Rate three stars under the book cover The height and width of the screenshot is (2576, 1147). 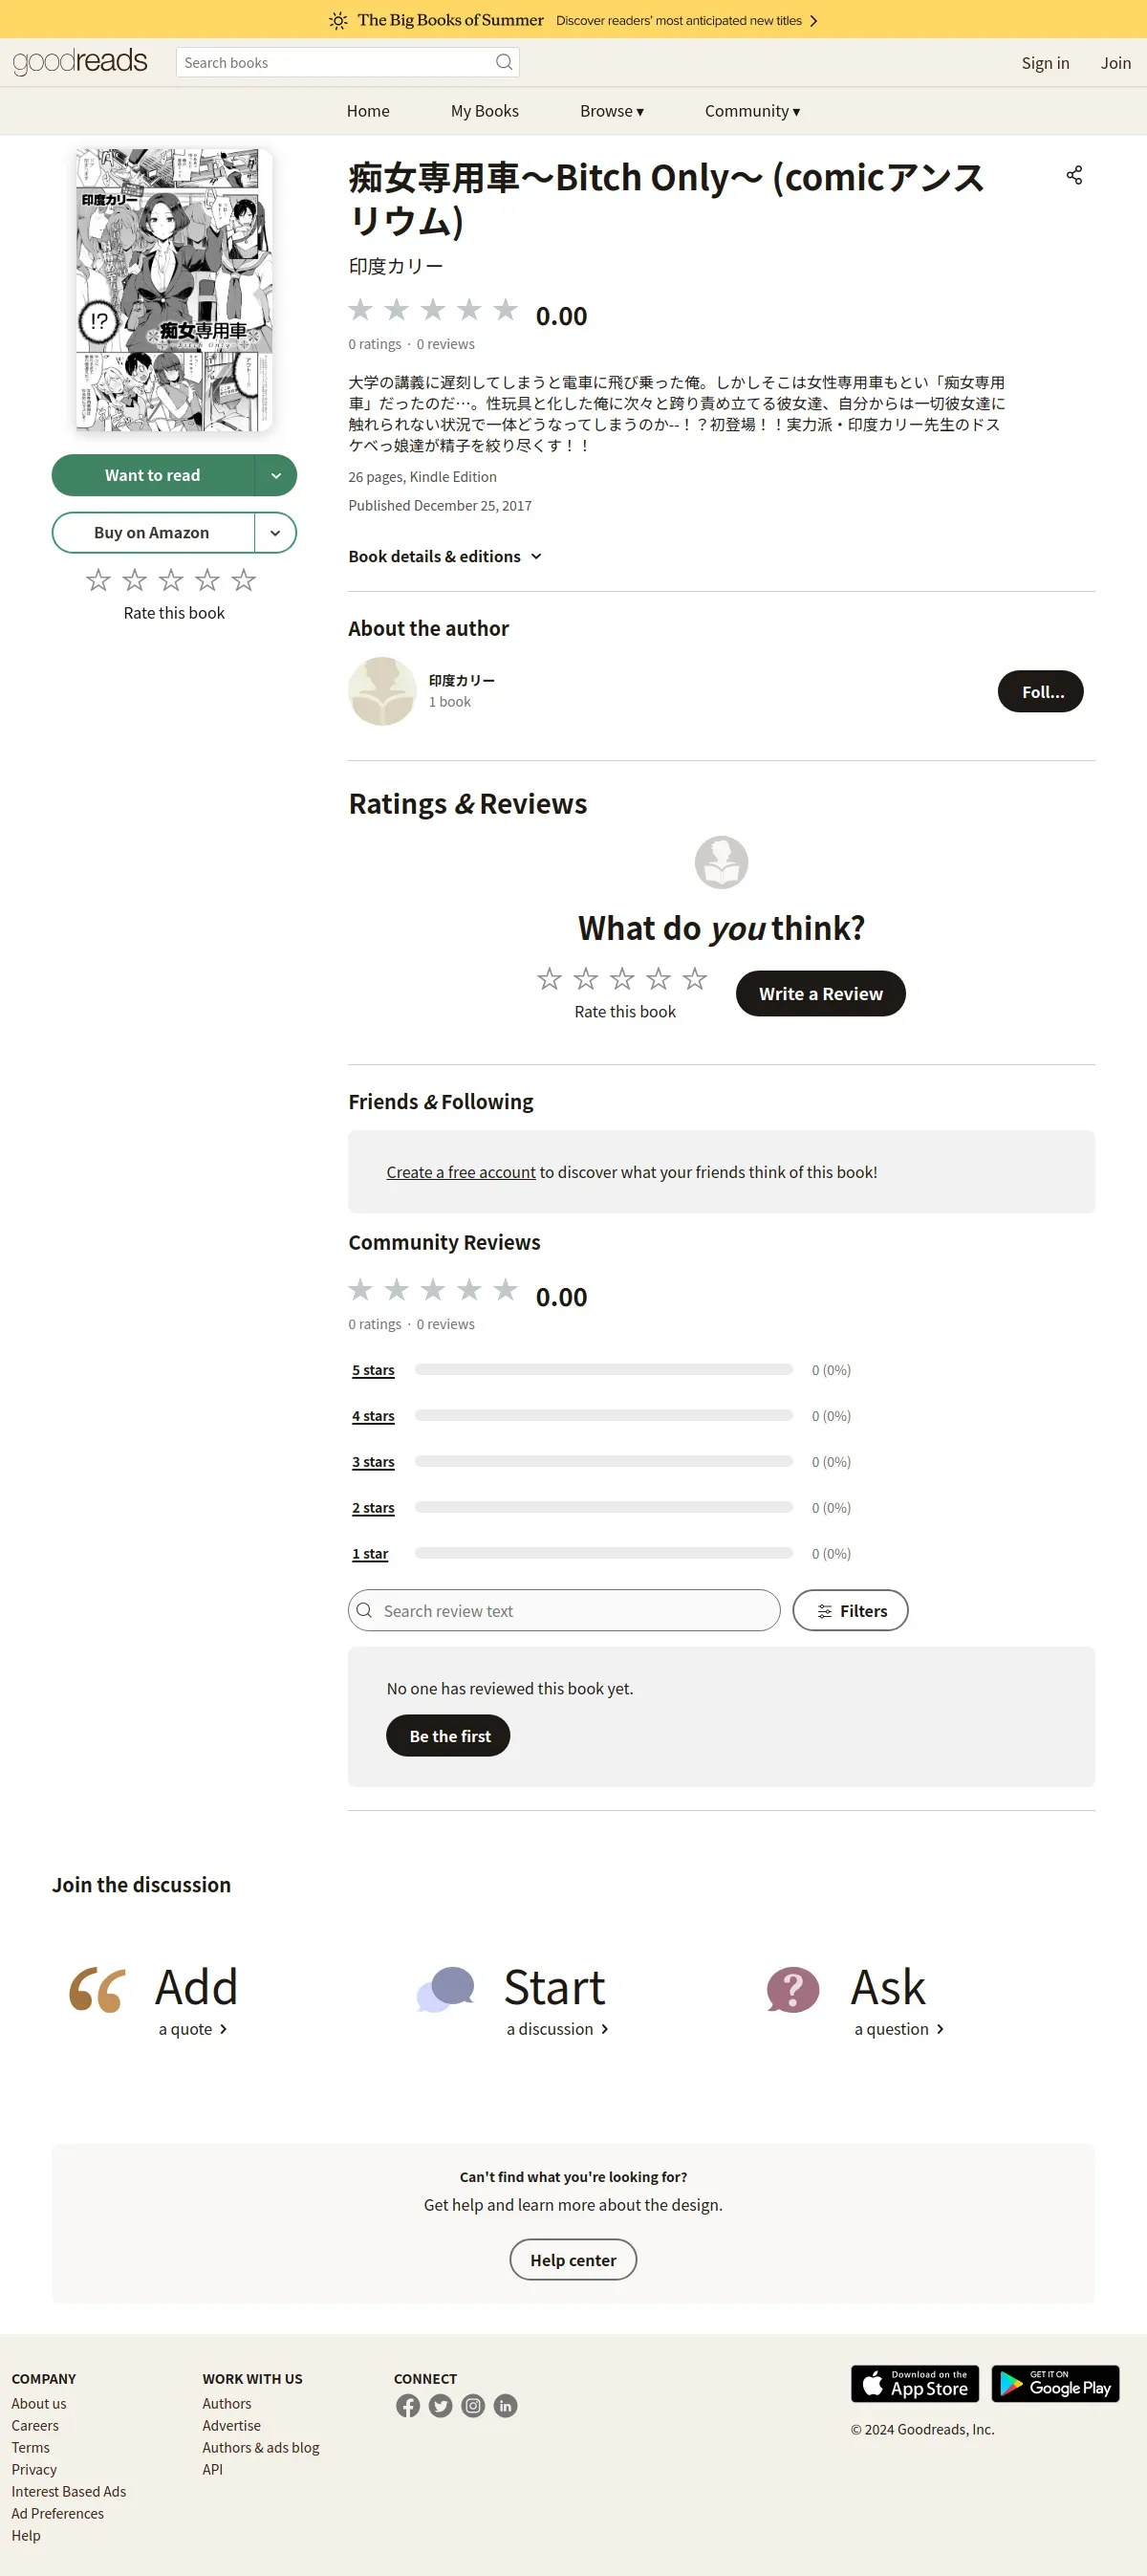pos(171,580)
